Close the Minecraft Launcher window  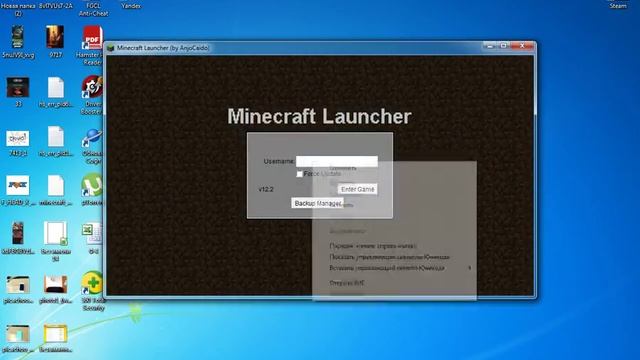pyautogui.click(x=522, y=46)
